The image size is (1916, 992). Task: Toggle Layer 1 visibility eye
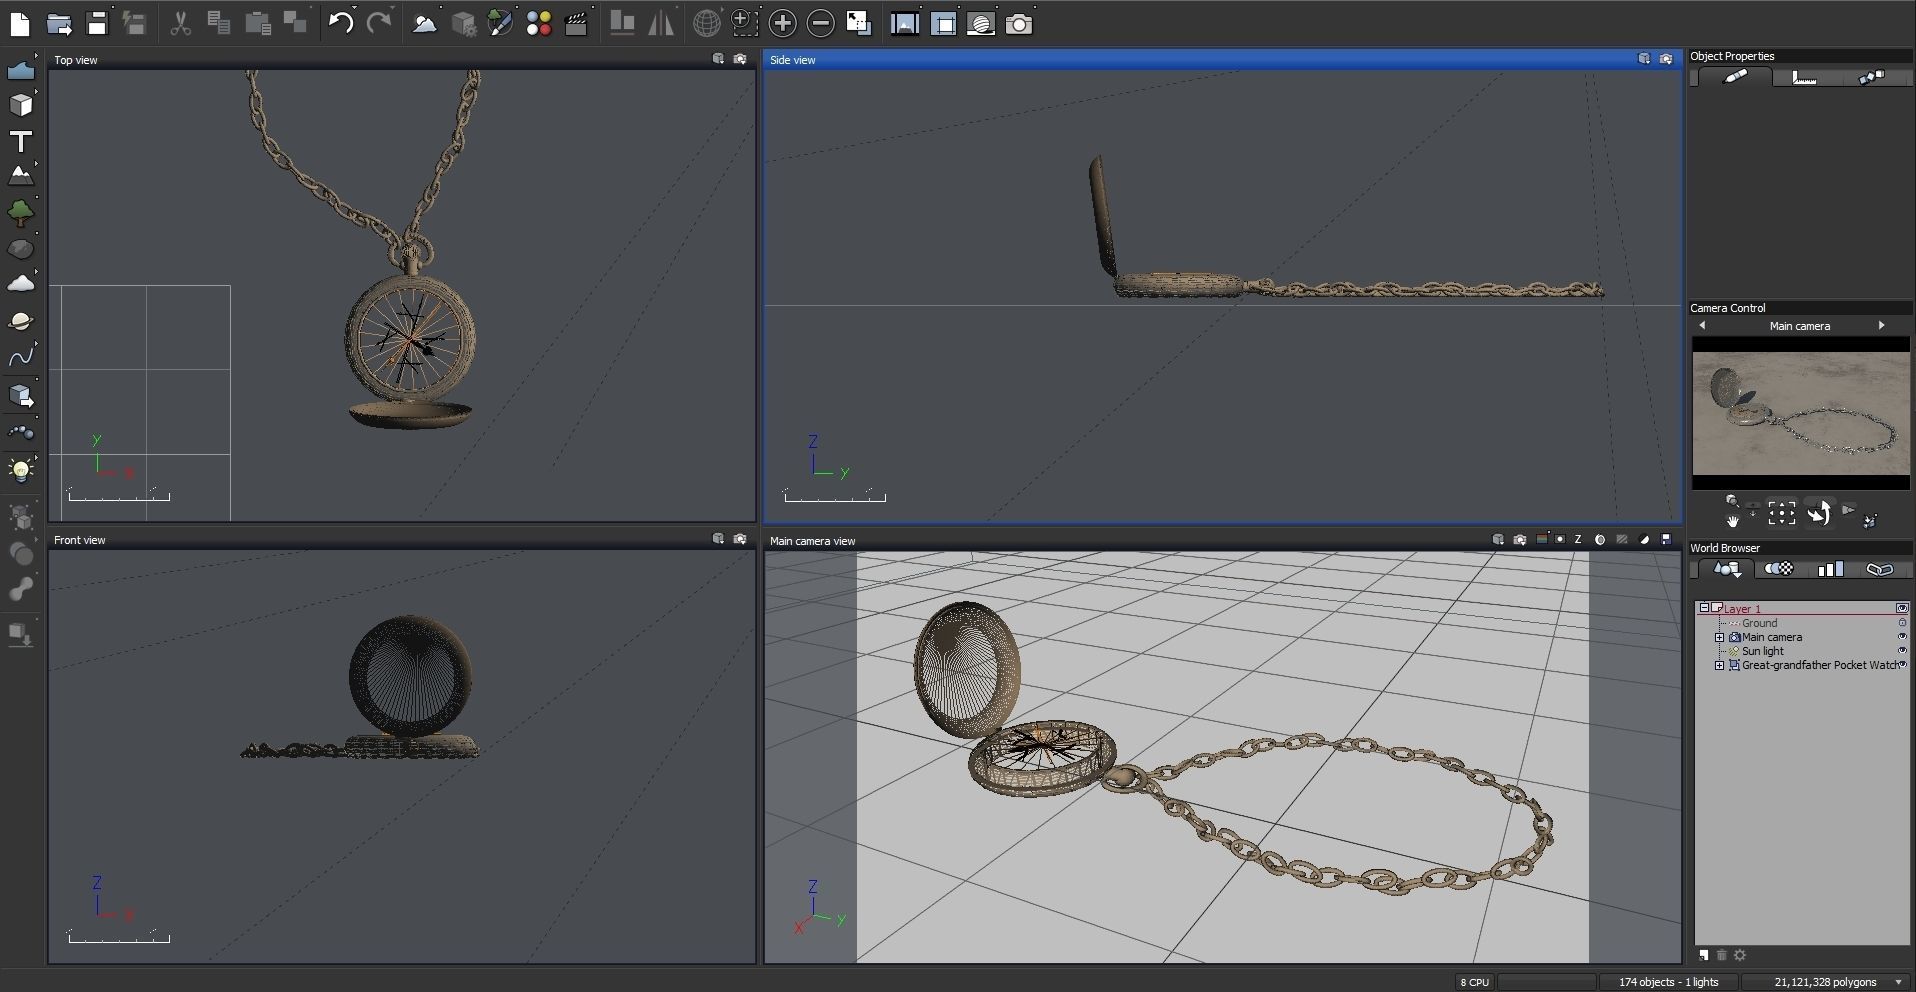1903,608
